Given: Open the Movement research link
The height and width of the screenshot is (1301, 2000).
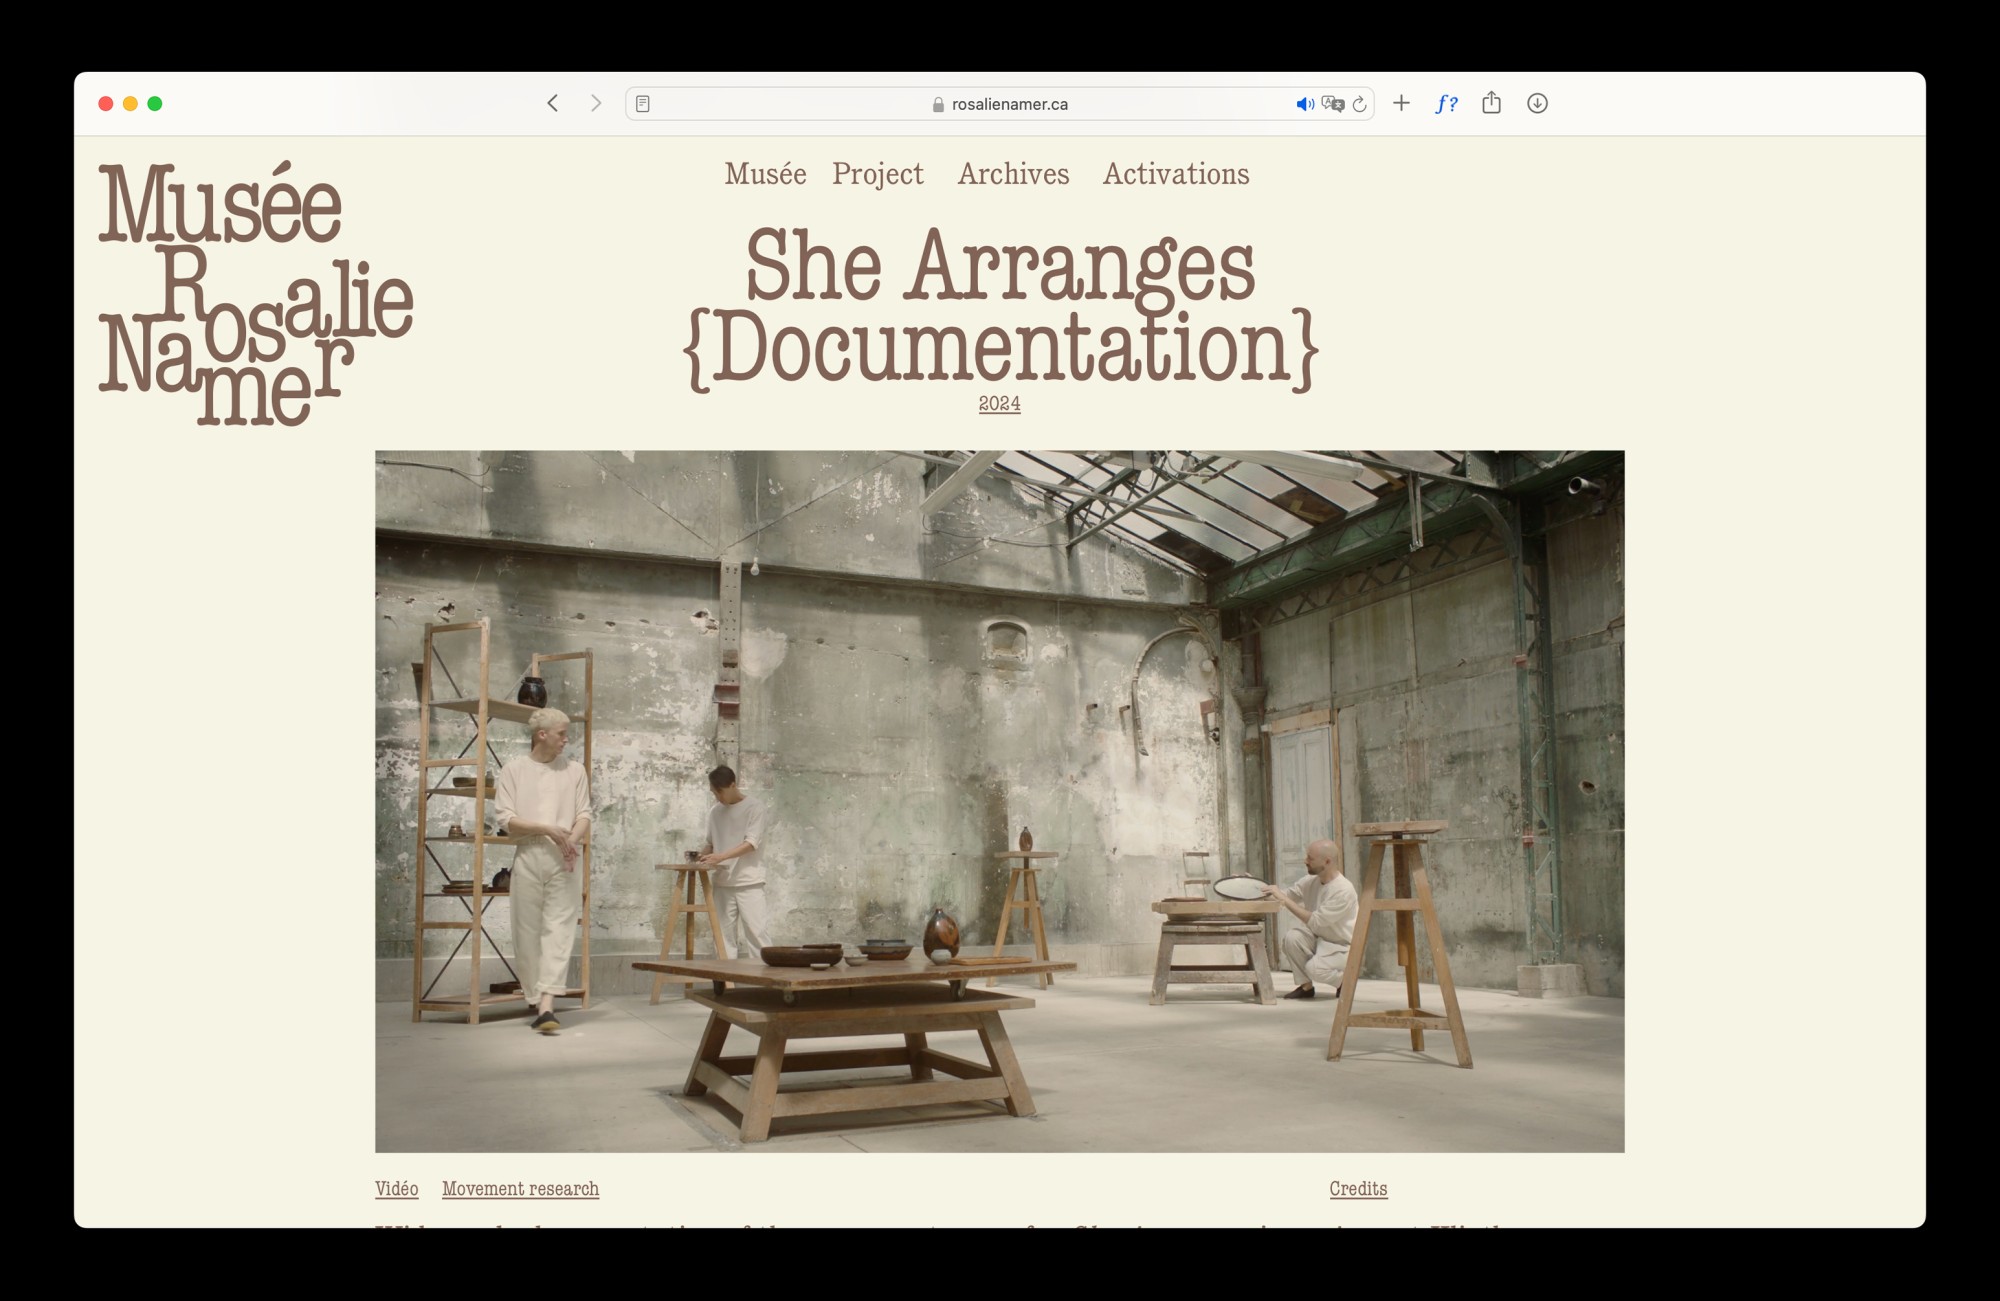Looking at the screenshot, I should (520, 1188).
